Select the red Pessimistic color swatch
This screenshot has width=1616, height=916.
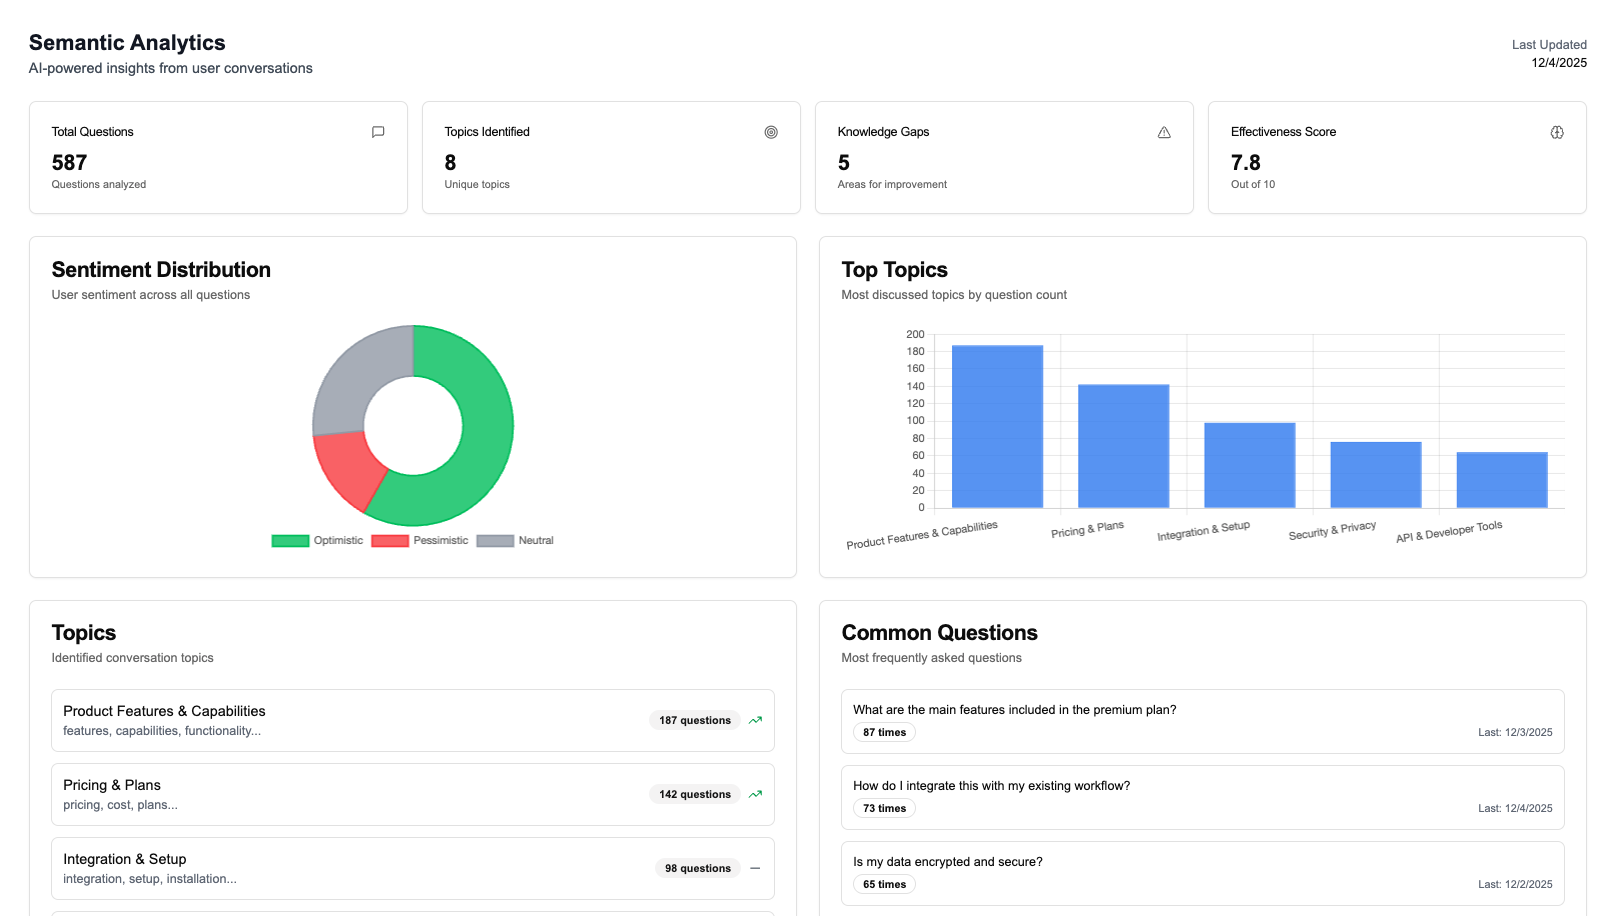click(389, 540)
